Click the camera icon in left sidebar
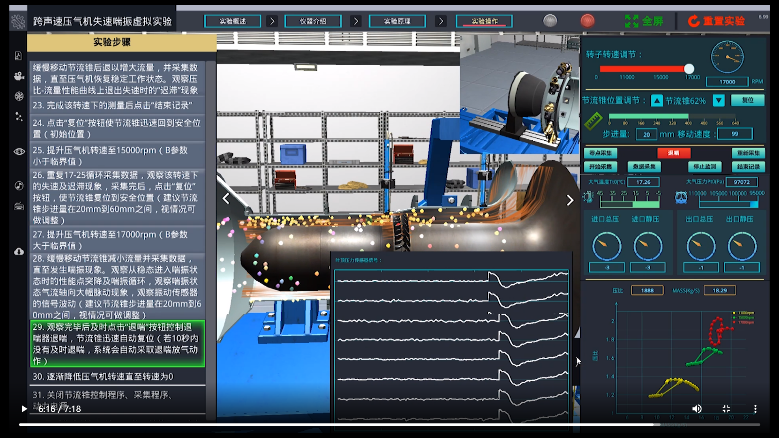Viewport: 779px width, 438px height. 19,76
